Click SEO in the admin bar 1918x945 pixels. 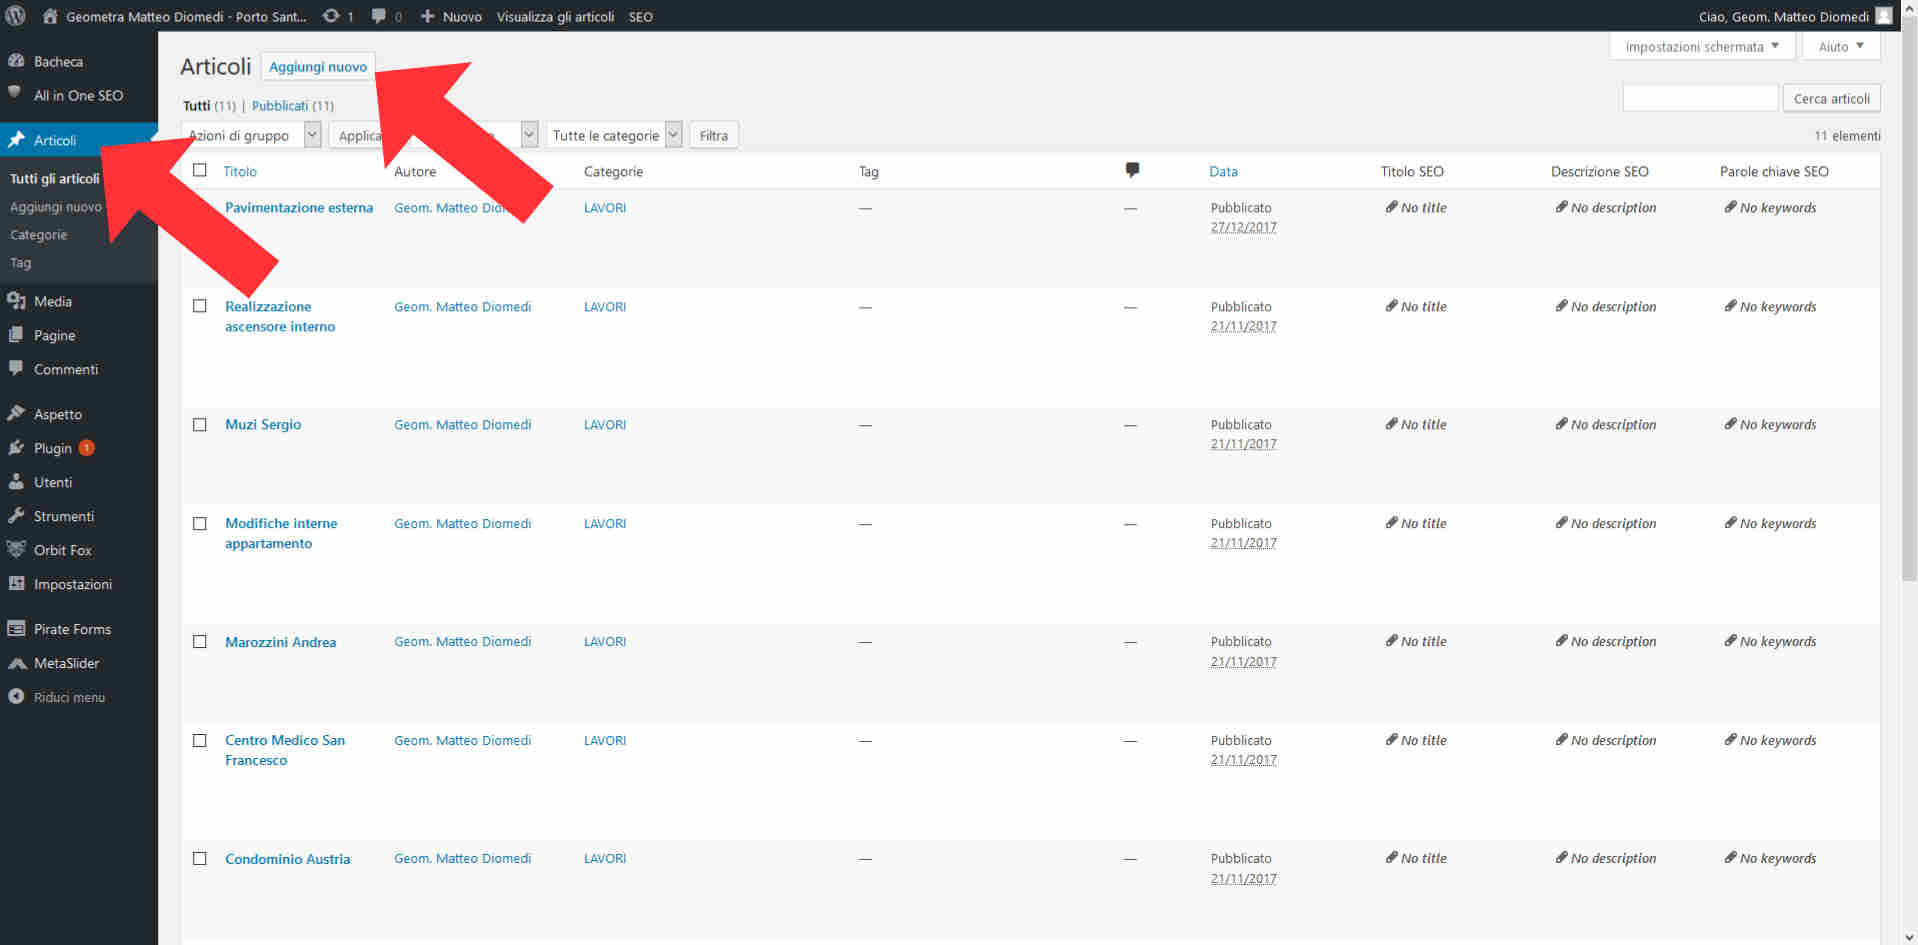(641, 16)
